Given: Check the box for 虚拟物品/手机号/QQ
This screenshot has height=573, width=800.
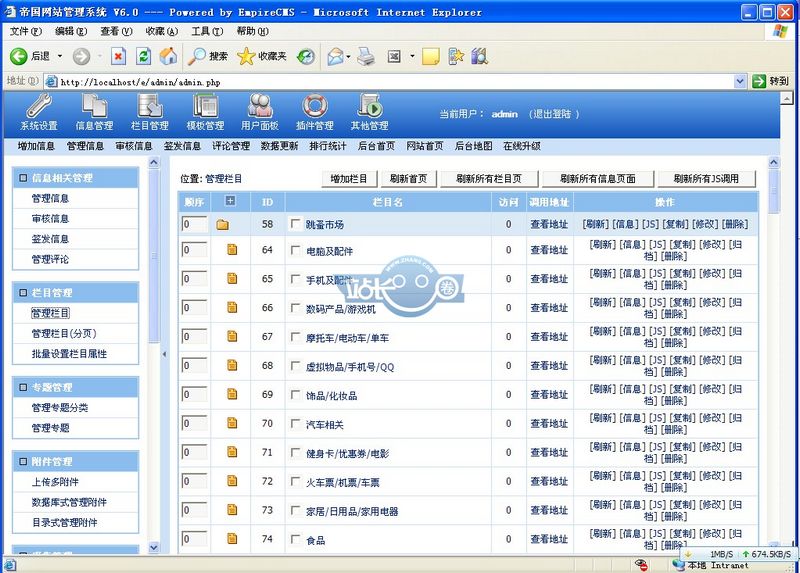Looking at the screenshot, I should (x=295, y=365).
